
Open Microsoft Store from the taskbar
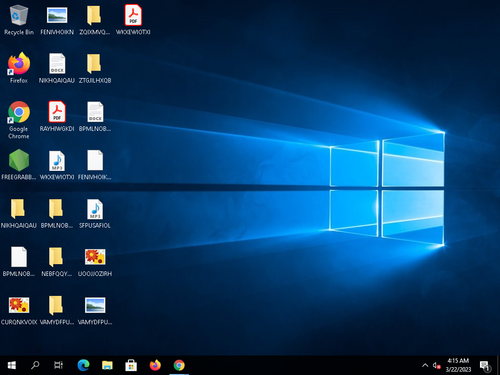pyautogui.click(x=131, y=365)
